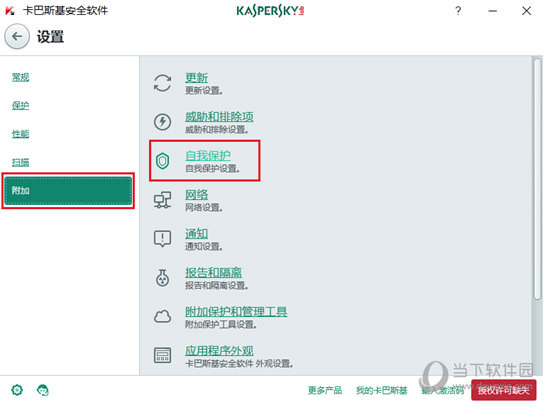Image resolution: width=550 pixels, height=407 pixels.
Task: Click the threats lightning bolt icon
Action: tap(162, 122)
